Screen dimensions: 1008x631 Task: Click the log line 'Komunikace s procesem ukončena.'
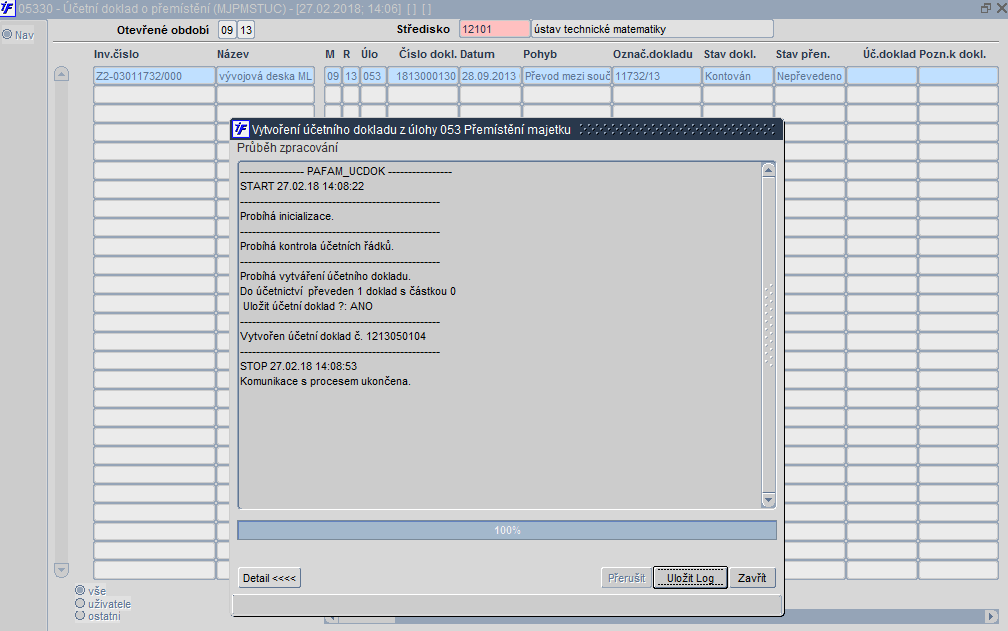pyautogui.click(x=325, y=381)
